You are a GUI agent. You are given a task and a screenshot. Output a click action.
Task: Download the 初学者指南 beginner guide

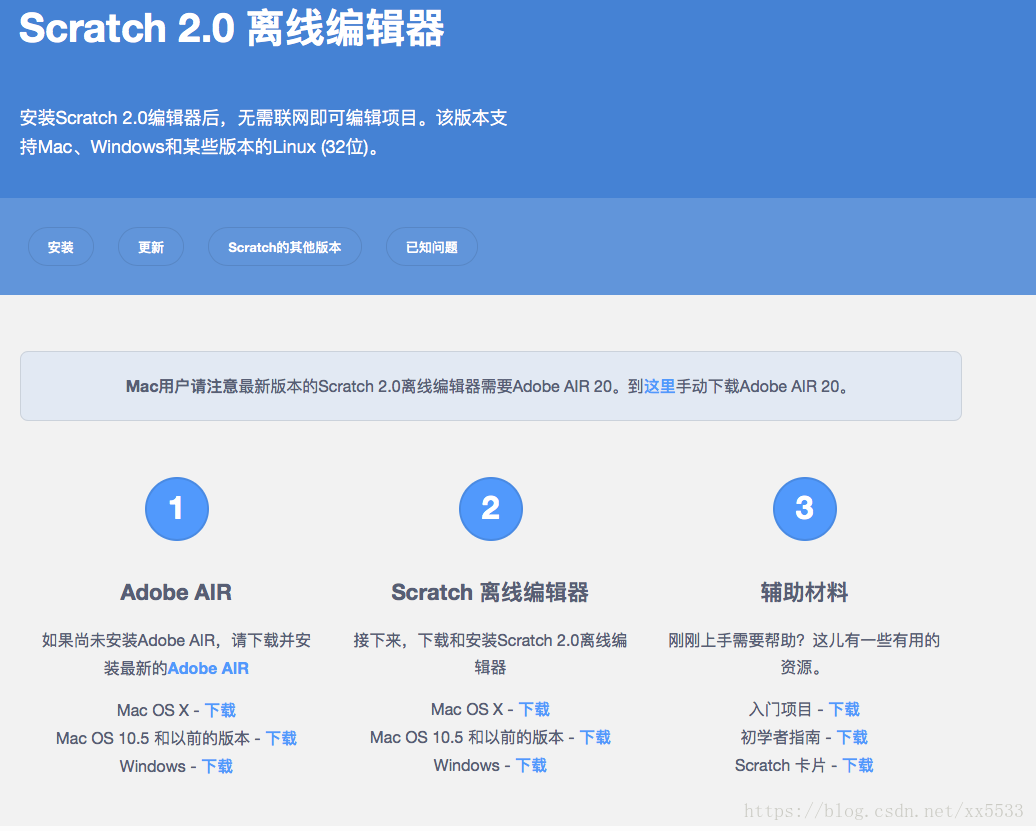pyautogui.click(x=852, y=737)
